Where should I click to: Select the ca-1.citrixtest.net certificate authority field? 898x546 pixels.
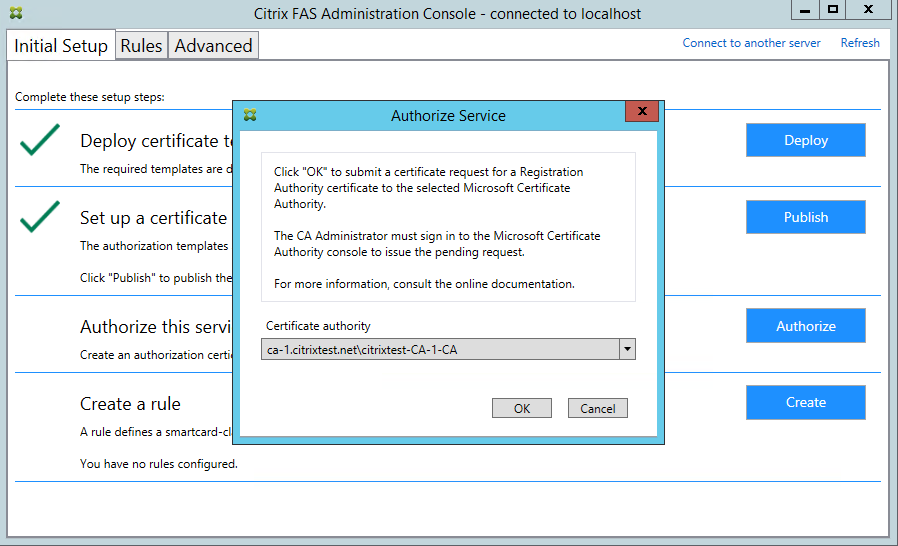click(x=440, y=349)
